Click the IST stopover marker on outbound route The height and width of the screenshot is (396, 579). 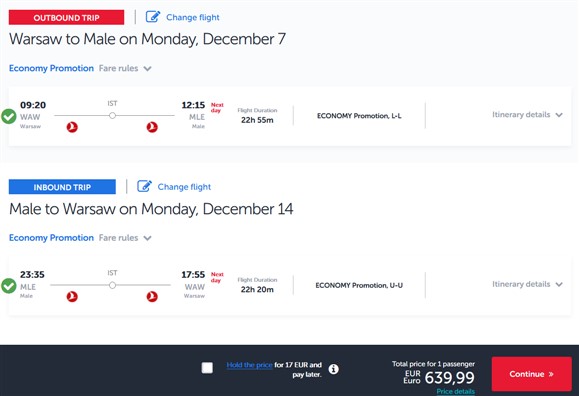[x=112, y=116]
